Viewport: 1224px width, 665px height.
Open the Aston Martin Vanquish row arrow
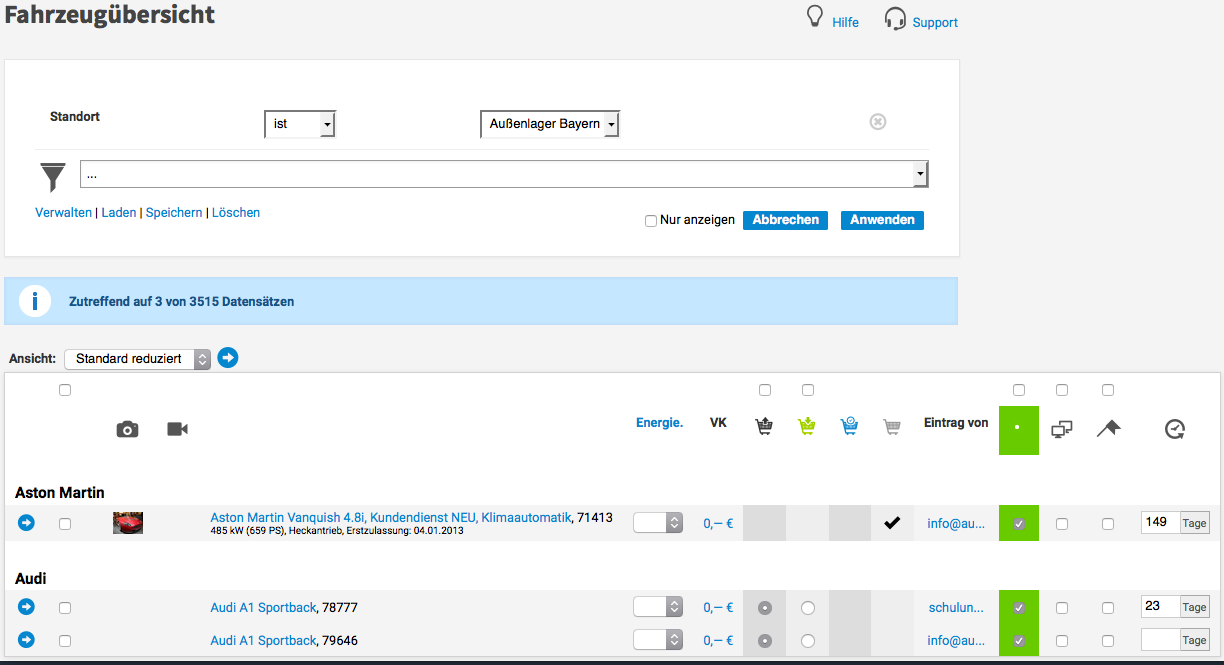26,522
